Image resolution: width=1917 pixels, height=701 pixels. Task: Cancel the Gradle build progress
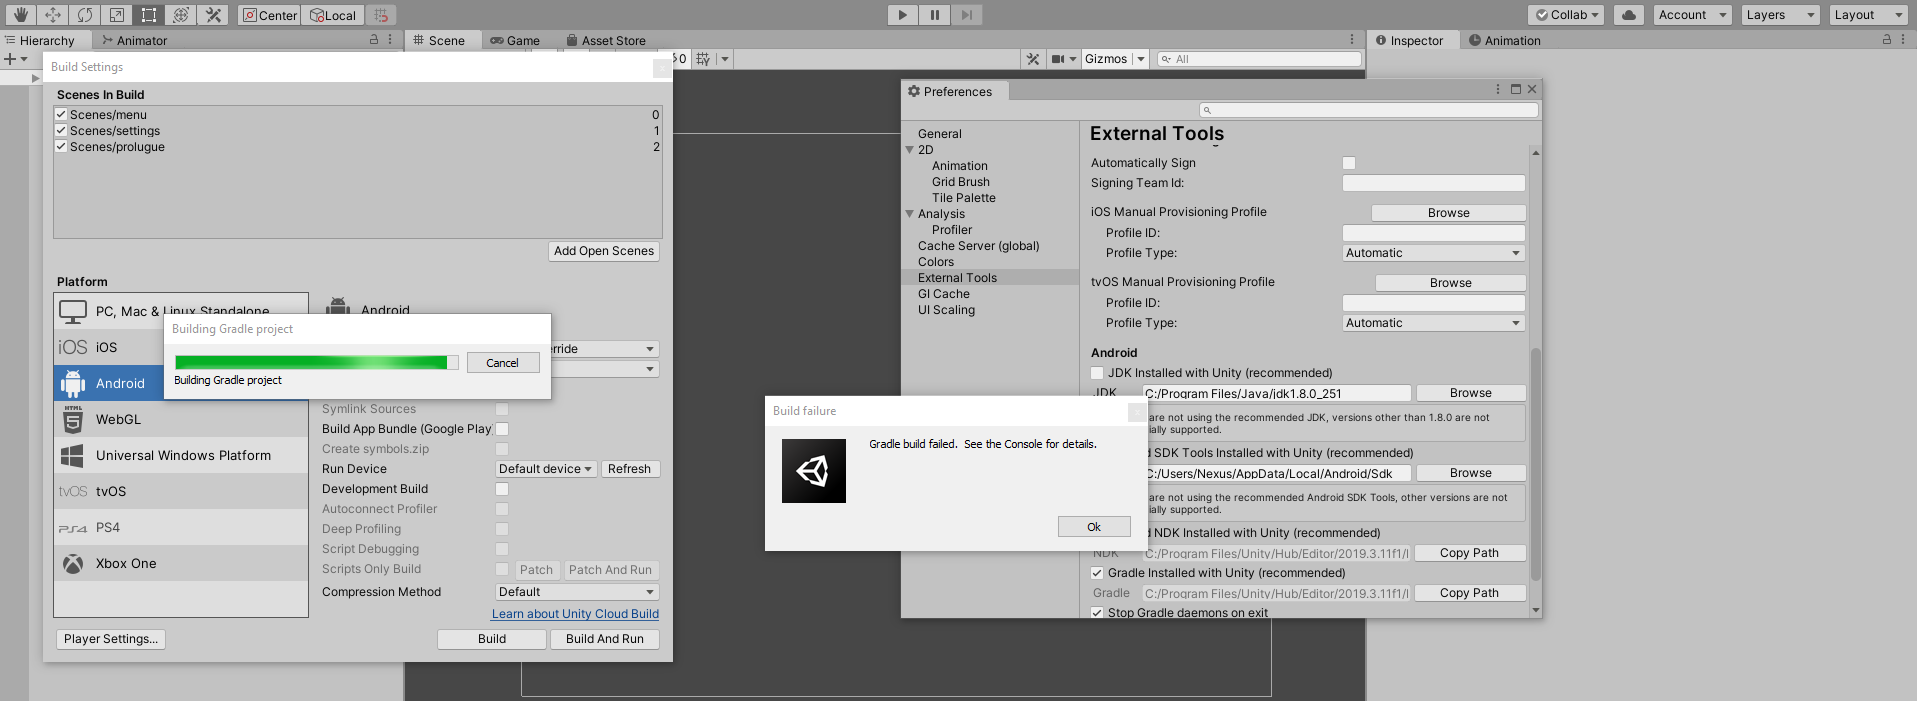503,363
